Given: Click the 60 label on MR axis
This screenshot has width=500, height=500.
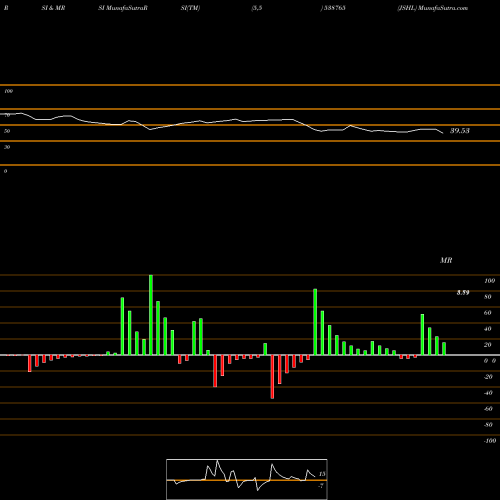Looking at the screenshot, I should coord(488,313).
